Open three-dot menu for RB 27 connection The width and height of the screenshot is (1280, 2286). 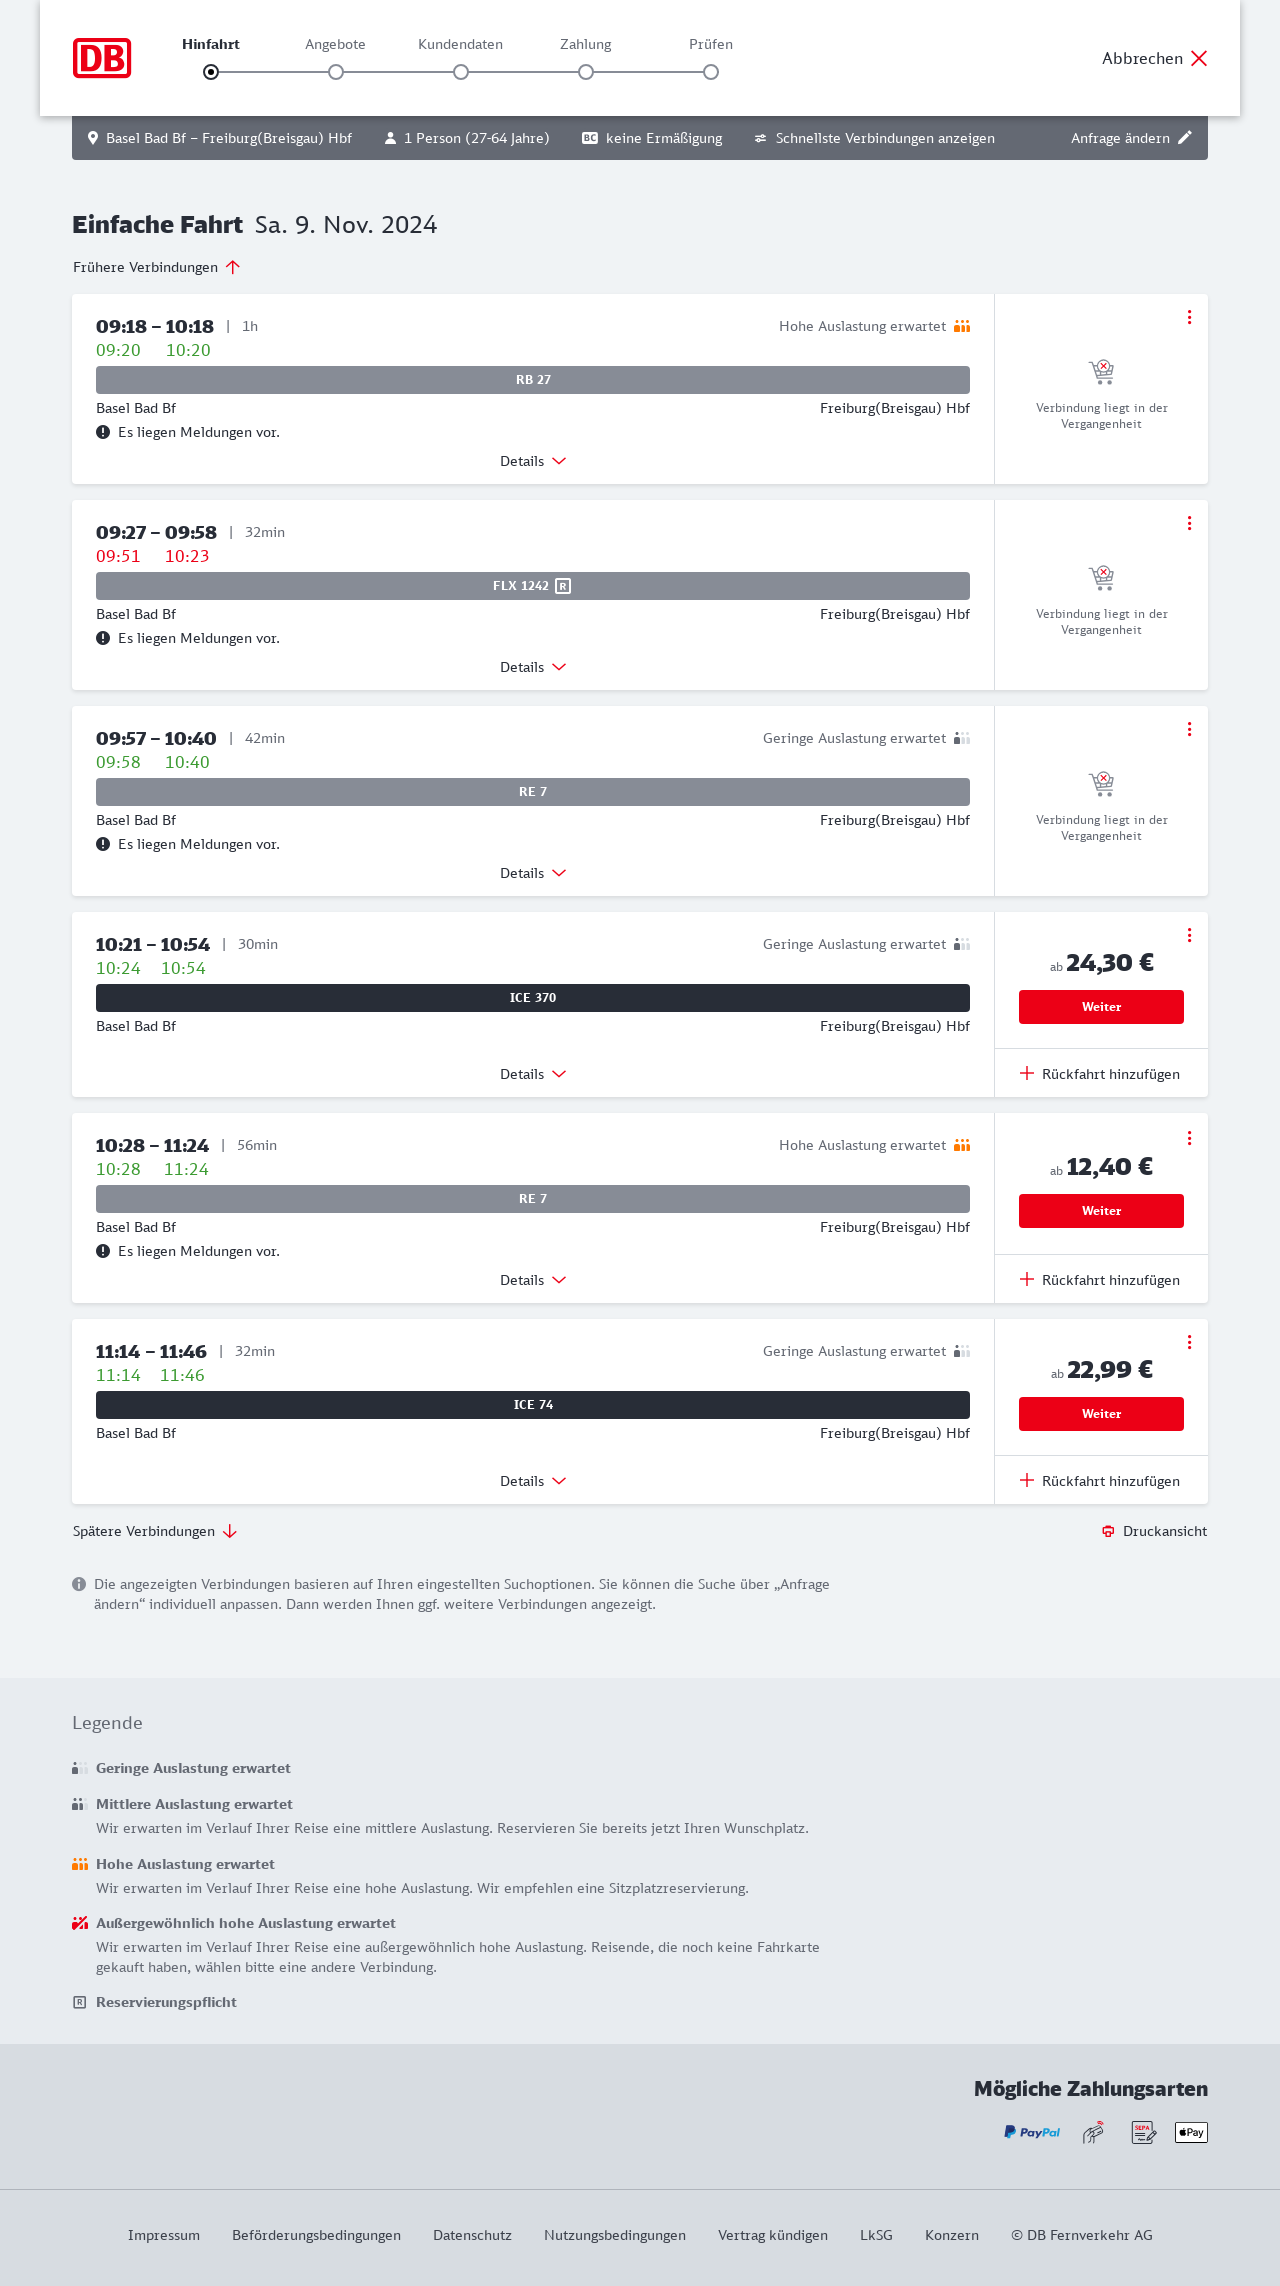(x=1189, y=317)
